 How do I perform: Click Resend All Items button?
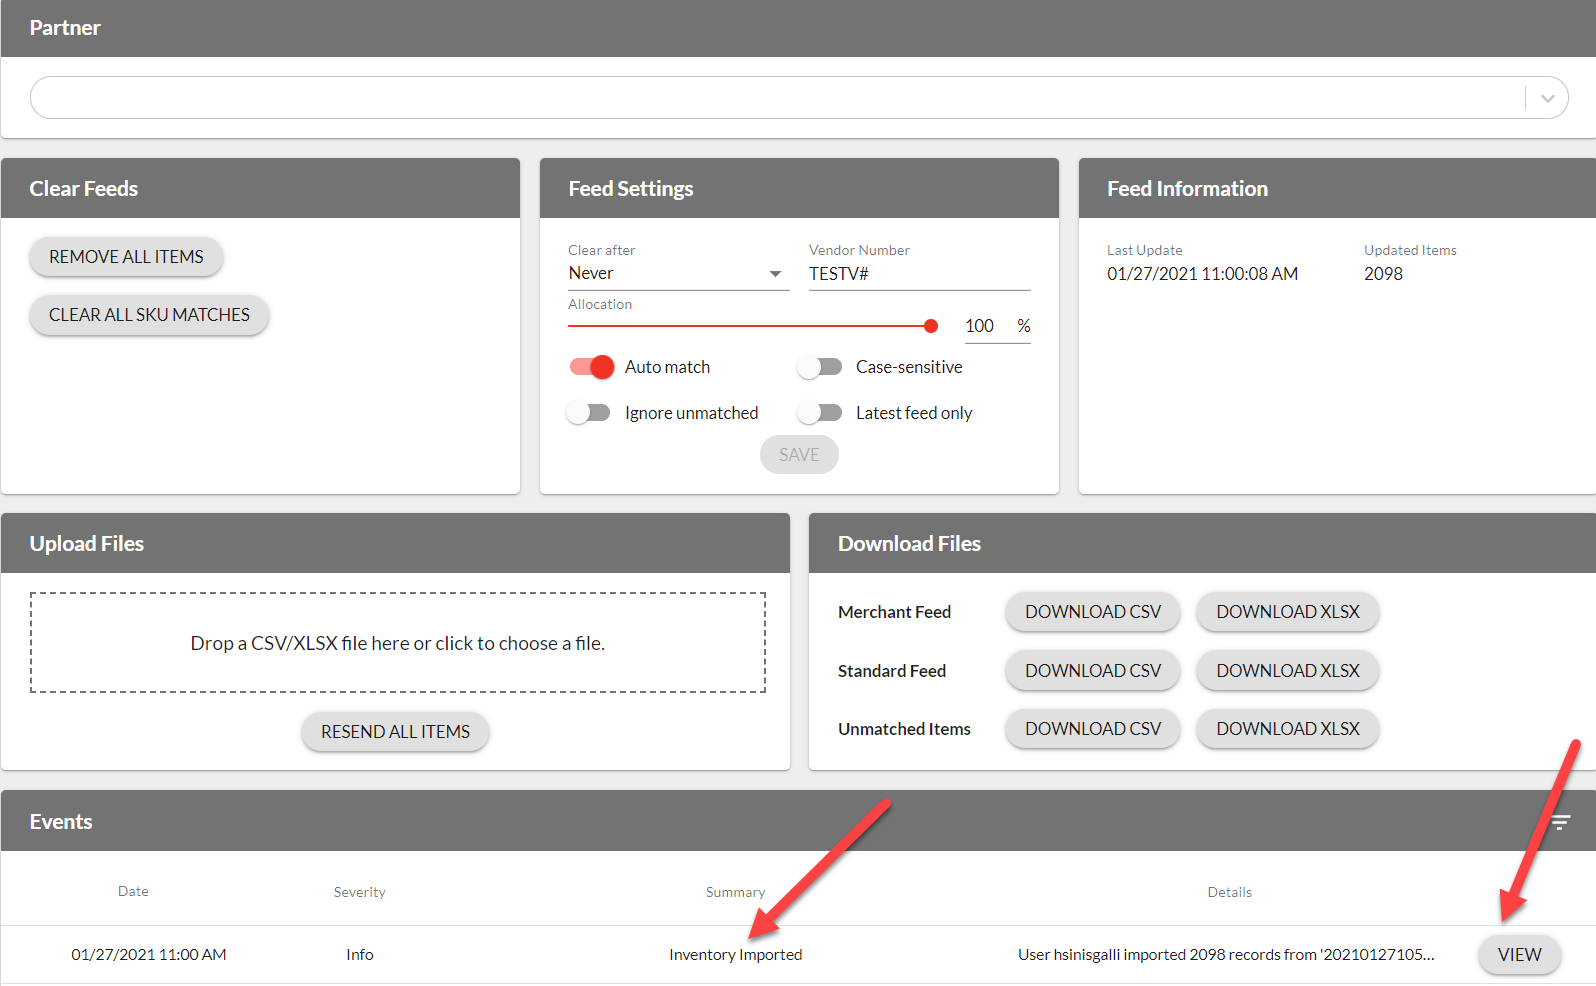(395, 732)
